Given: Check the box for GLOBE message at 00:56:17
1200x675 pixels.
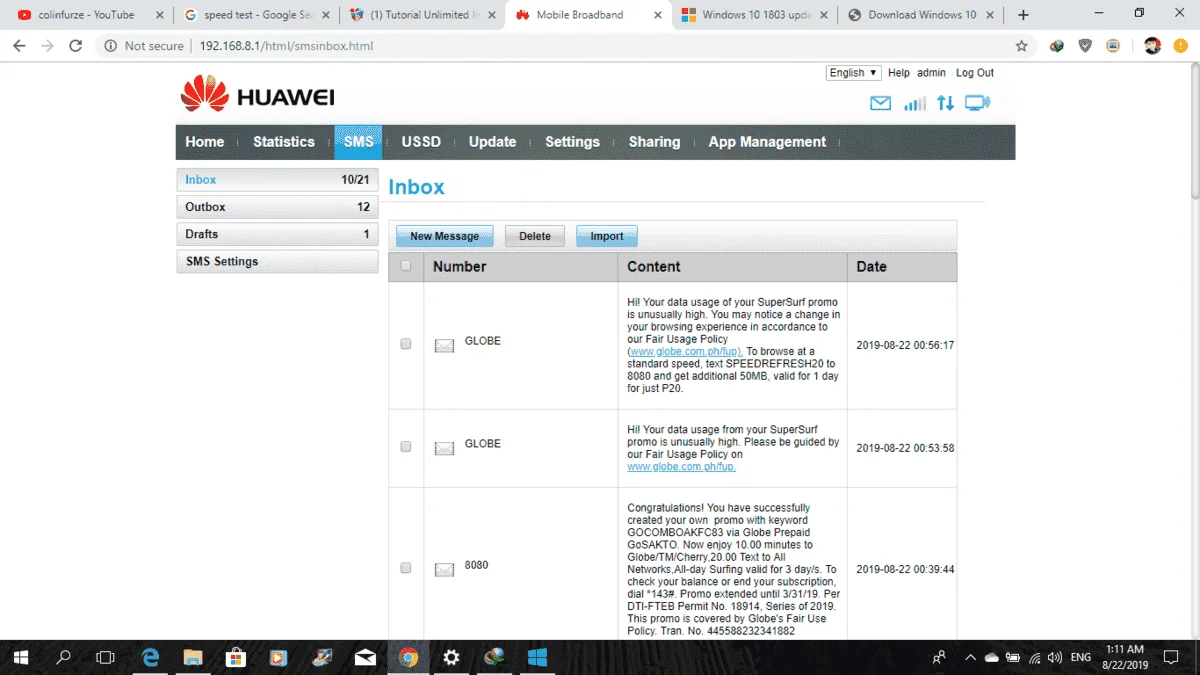Looking at the screenshot, I should coord(405,343).
